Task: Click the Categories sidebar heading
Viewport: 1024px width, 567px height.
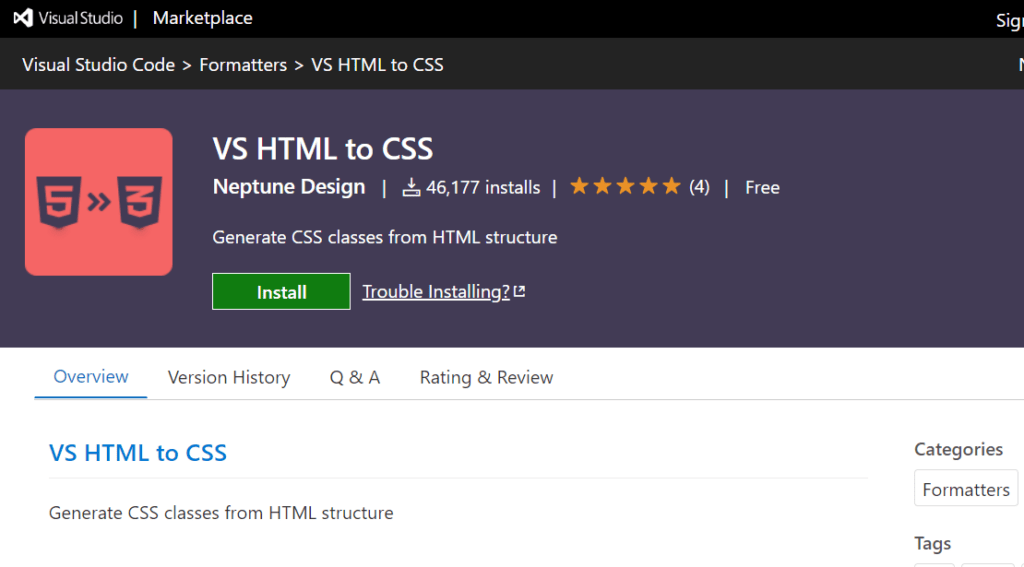Action: tap(959, 449)
